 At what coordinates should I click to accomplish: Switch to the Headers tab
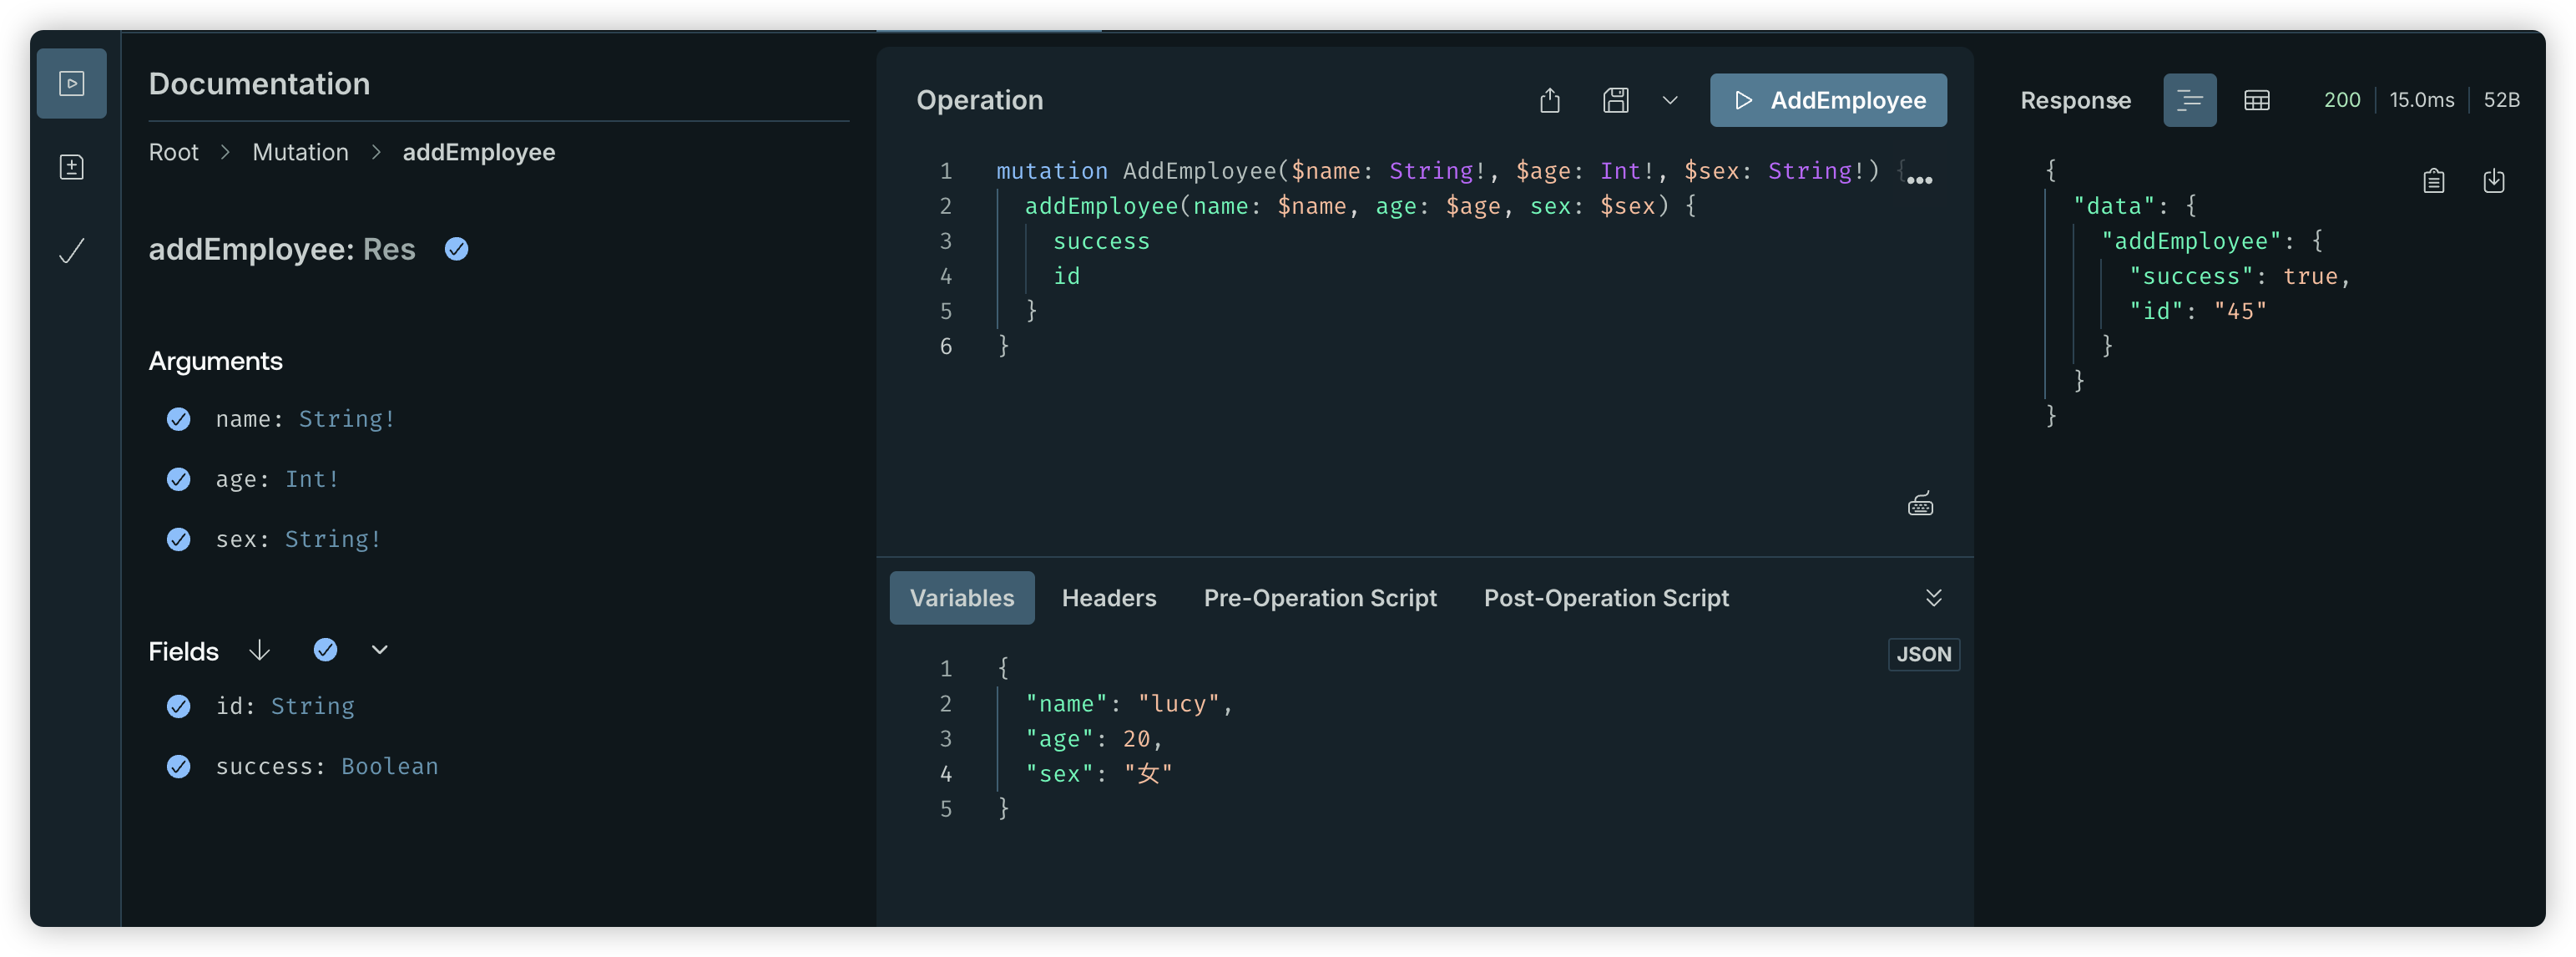coord(1108,597)
